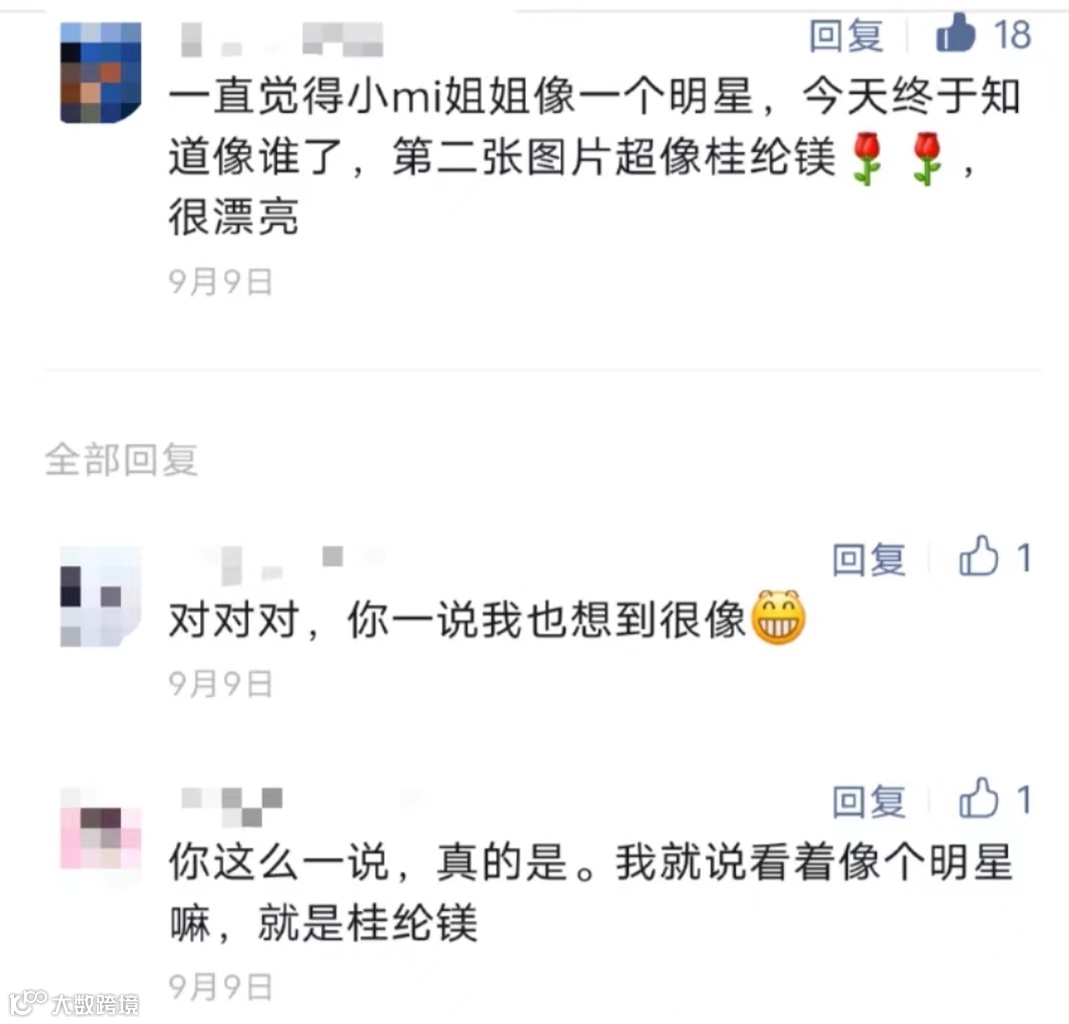Like the reply ending with 就是桂纶镁

click(978, 798)
